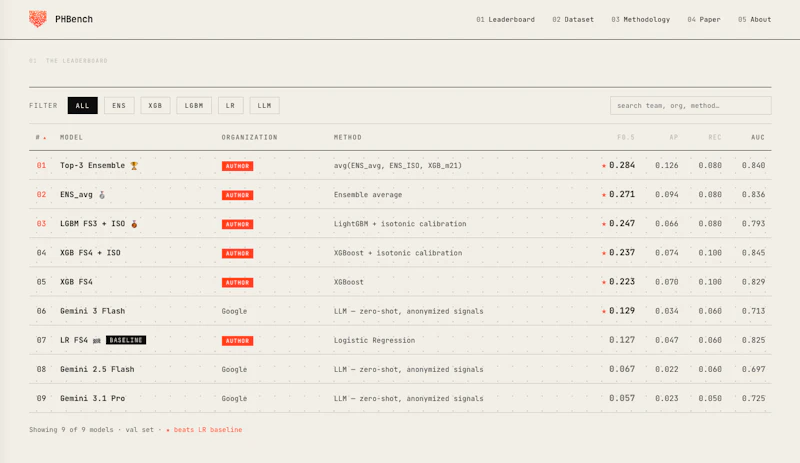The height and width of the screenshot is (463, 800).
Task: Sort by the MODEL column header
Action: click(x=71, y=137)
